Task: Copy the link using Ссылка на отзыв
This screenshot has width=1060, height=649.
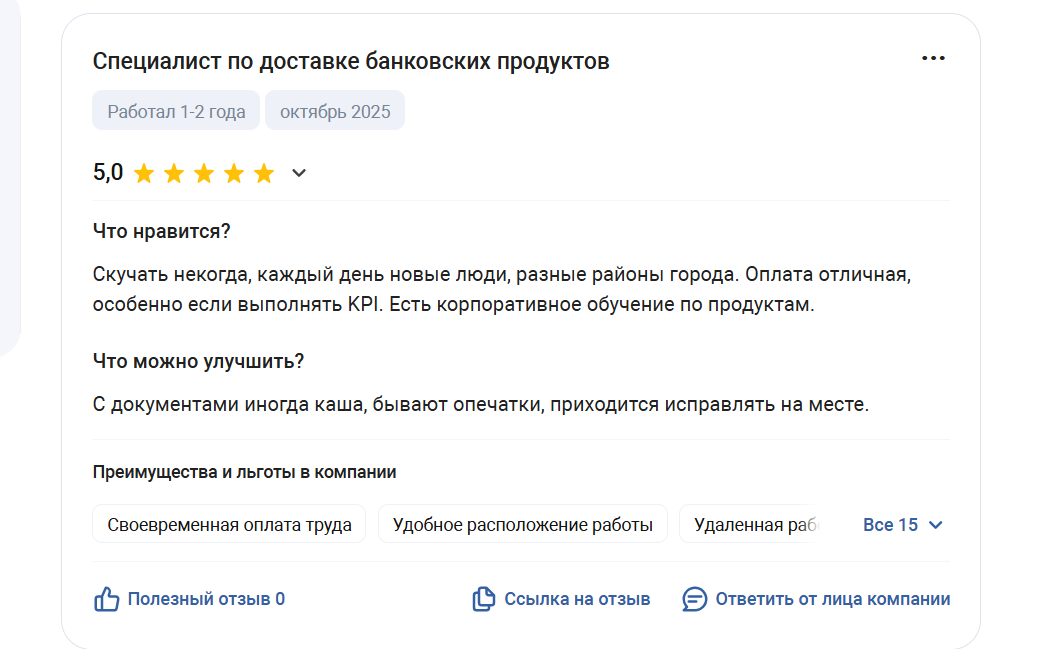Action: [577, 600]
